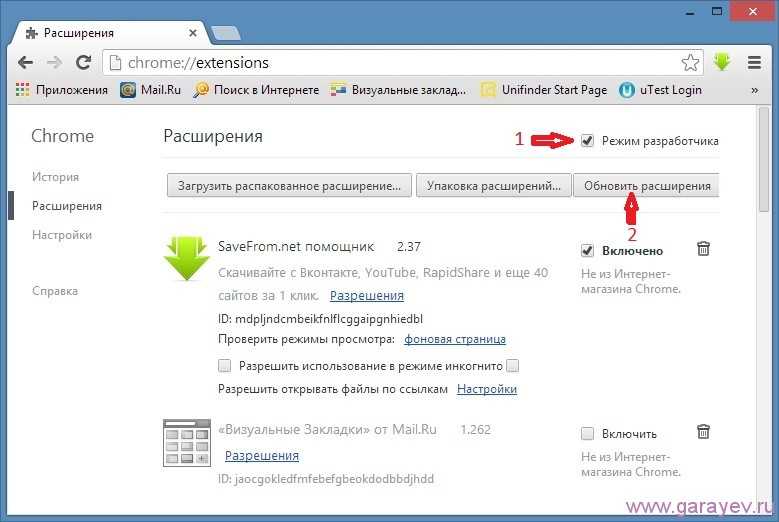Click the version number 1.262

[475, 430]
